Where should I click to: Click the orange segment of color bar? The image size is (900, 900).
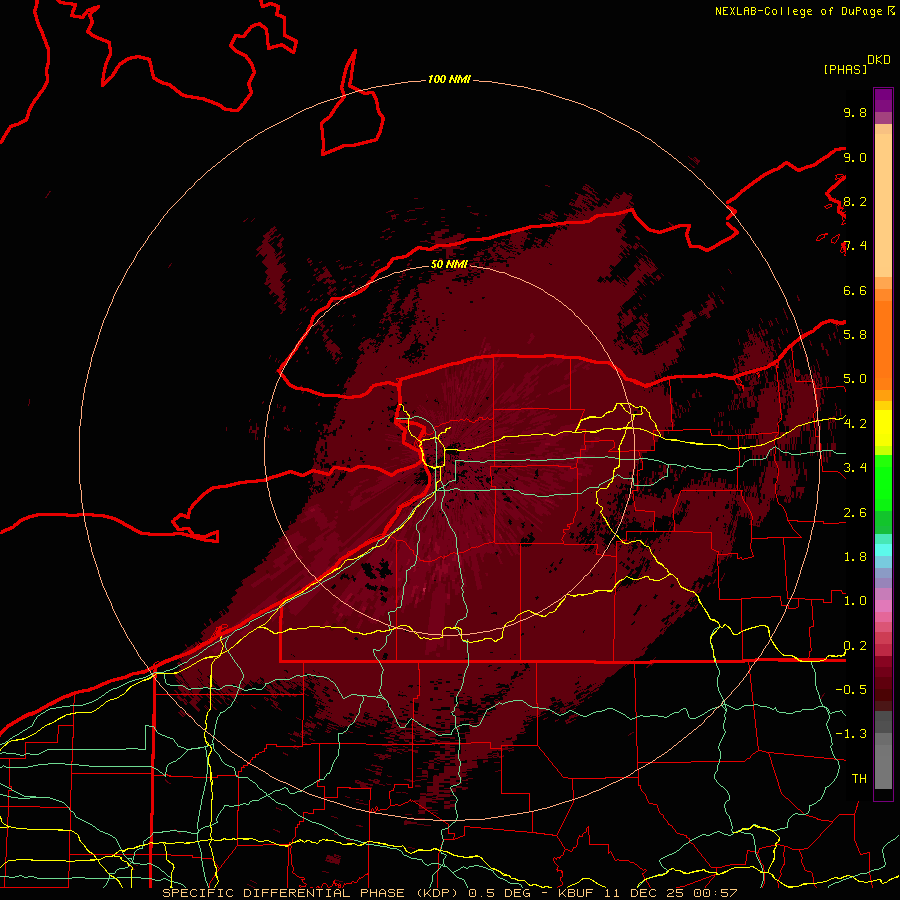[883, 344]
